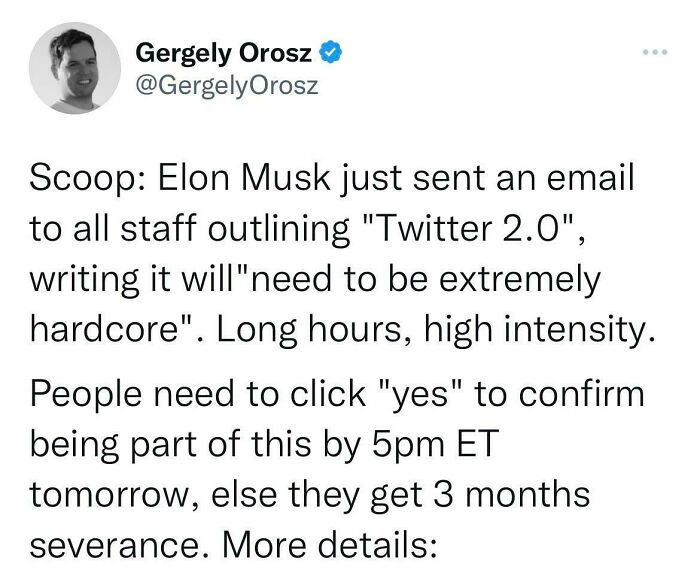Image resolution: width=700 pixels, height=579 pixels.
Task: Click the word "hardcore" in the tweet
Action: 109,326
